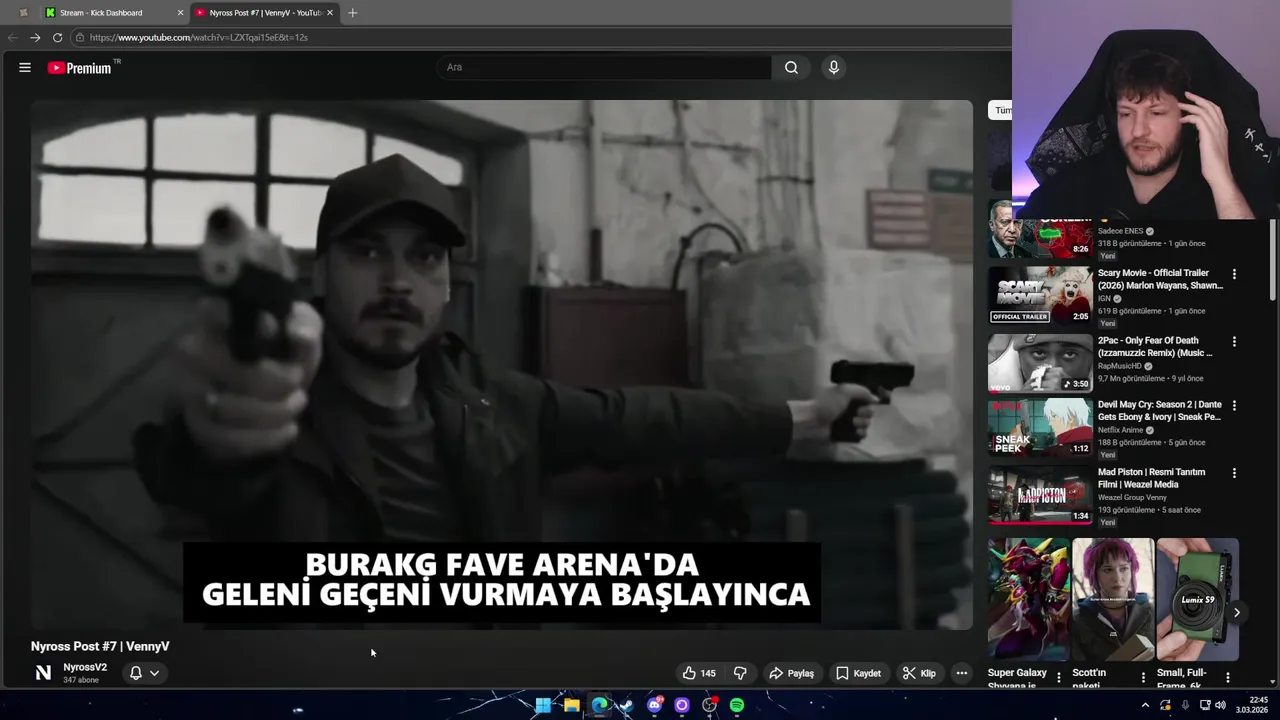
Task: Open NyrossV2 channel avatar
Action: 43,673
